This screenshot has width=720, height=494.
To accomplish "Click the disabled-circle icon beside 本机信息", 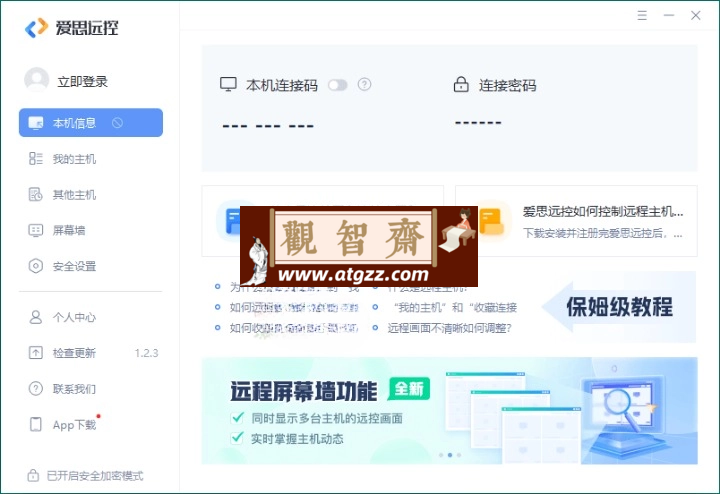I will pos(118,123).
